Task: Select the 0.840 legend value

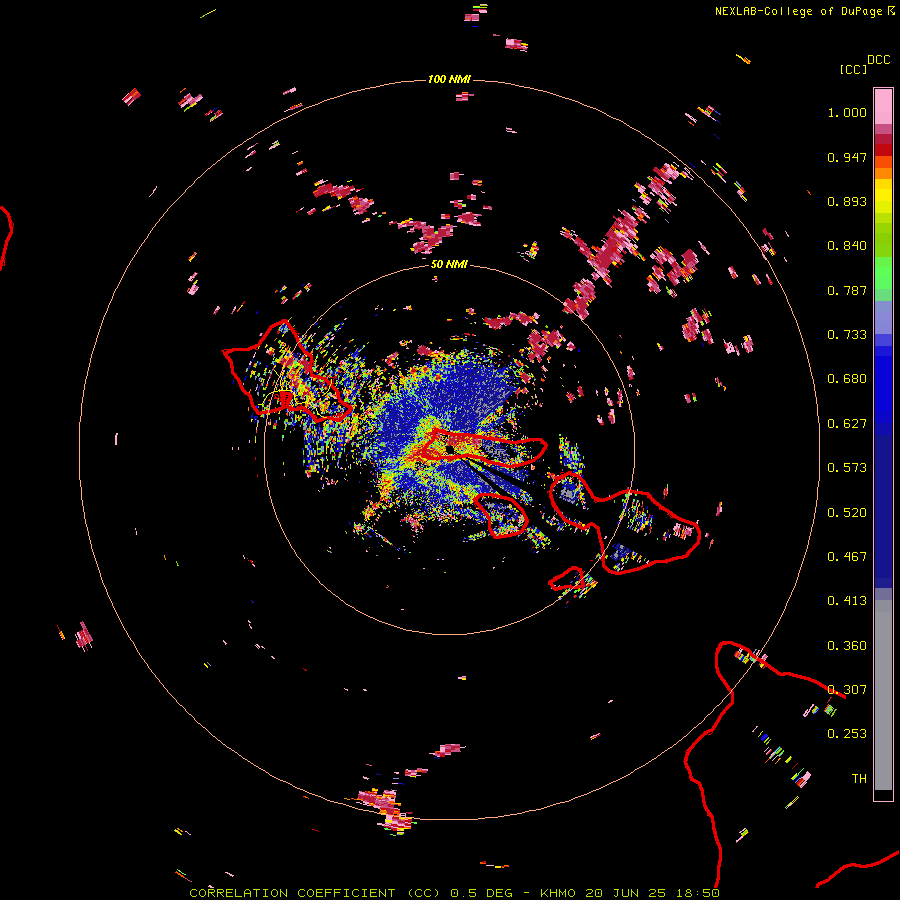Action: tap(847, 246)
